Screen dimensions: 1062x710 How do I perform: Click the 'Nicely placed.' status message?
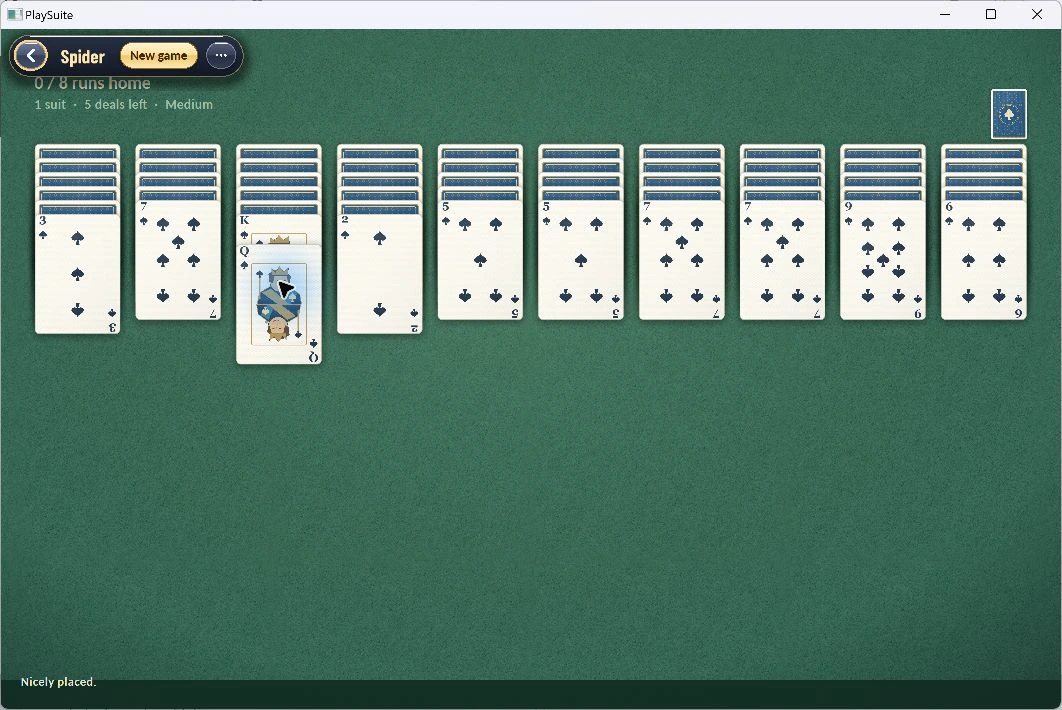[58, 682]
